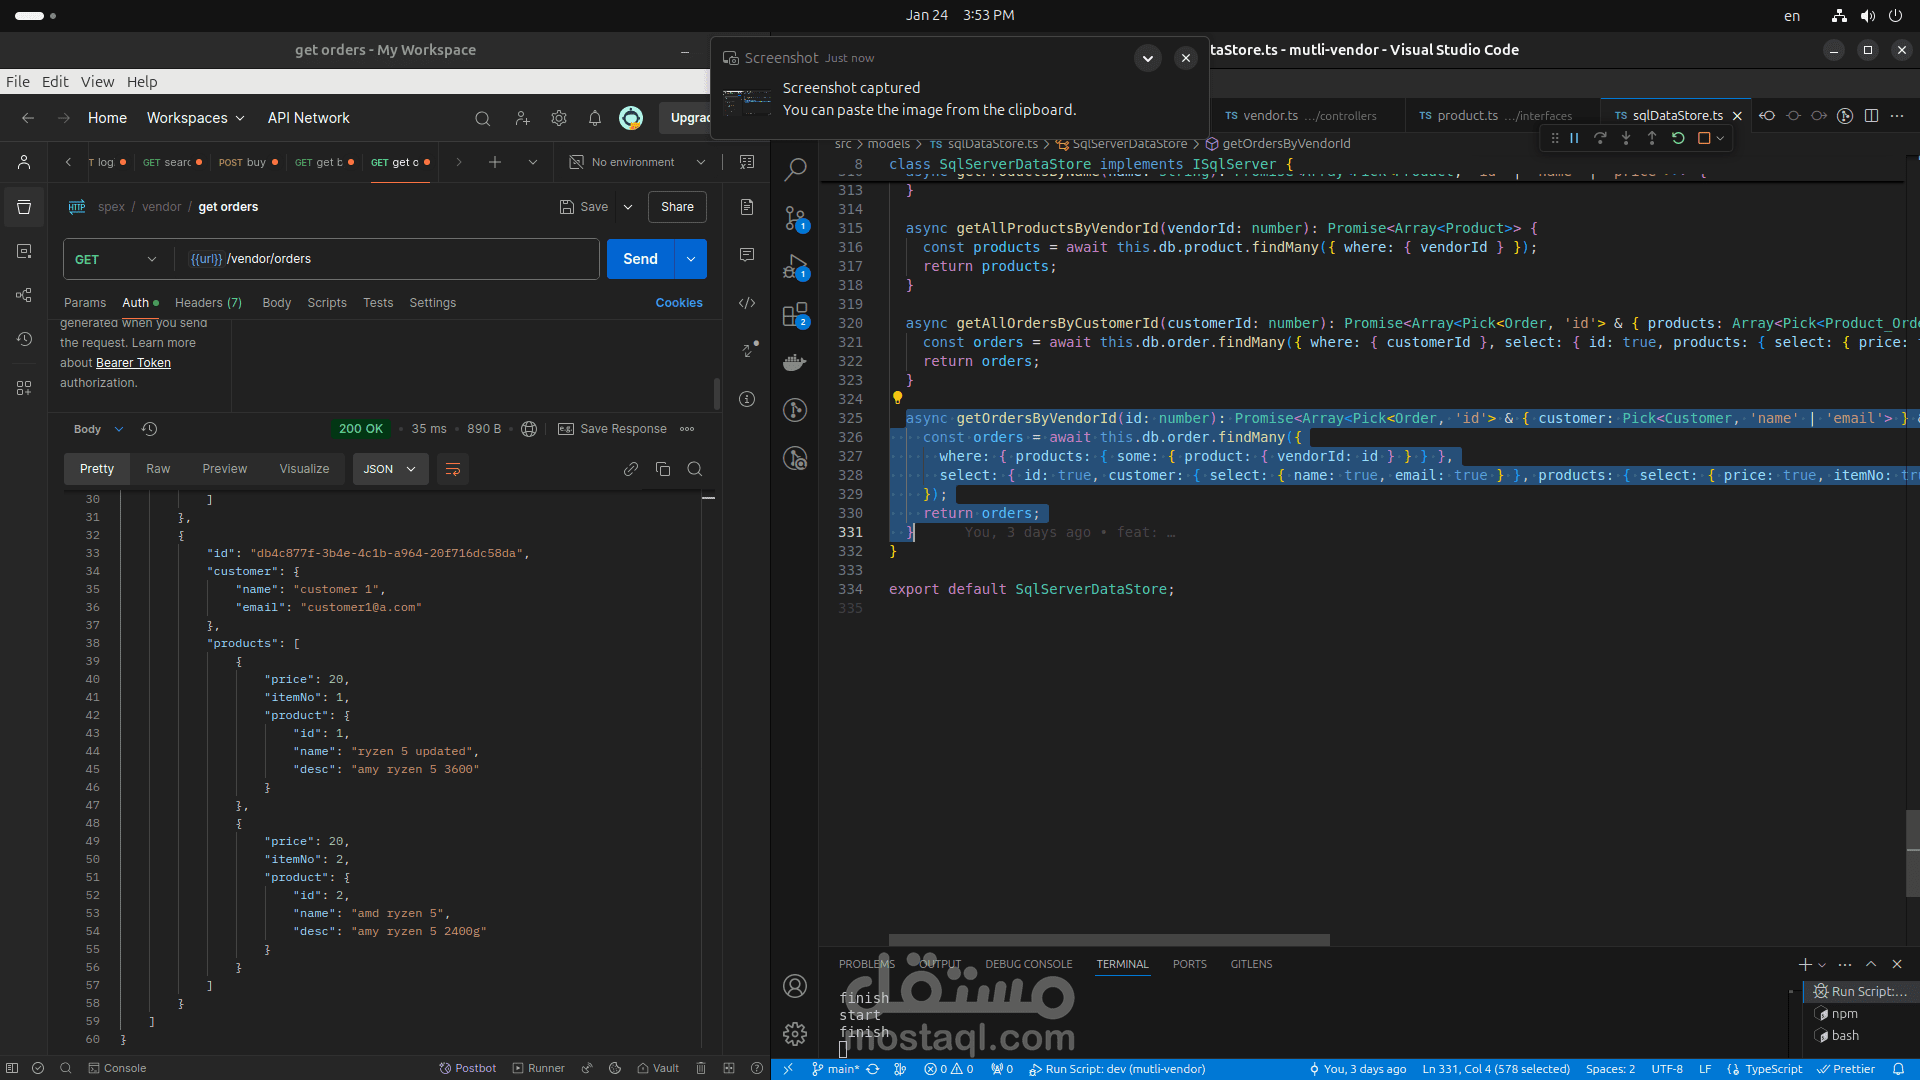This screenshot has height=1080, width=1920.
Task: Switch the response view to Raw
Action: coord(158,469)
